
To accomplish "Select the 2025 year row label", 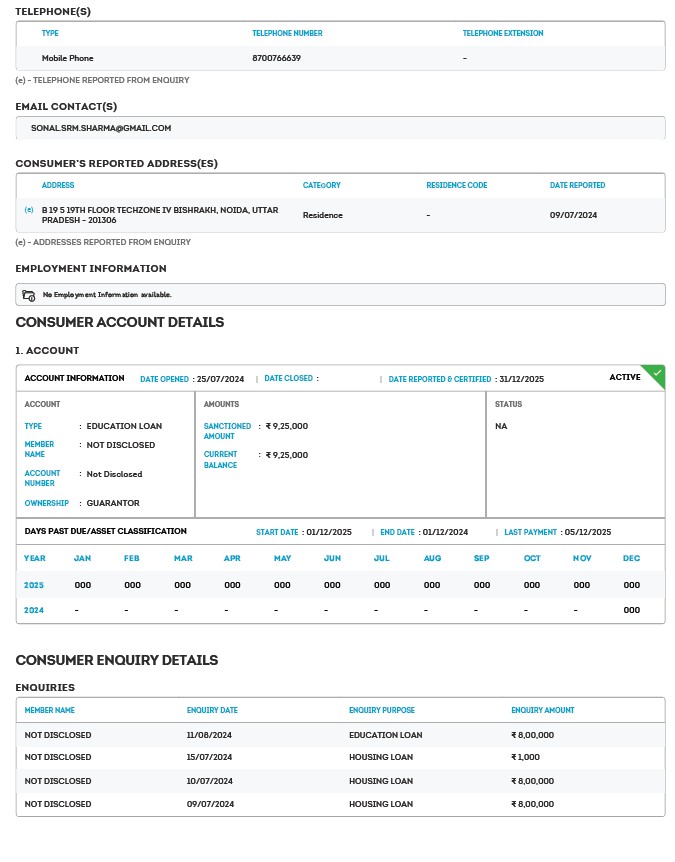I will tap(35, 585).
